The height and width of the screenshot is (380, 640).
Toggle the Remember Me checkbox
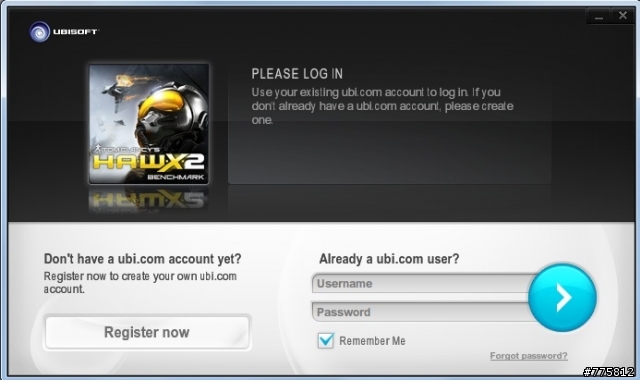[x=326, y=340]
